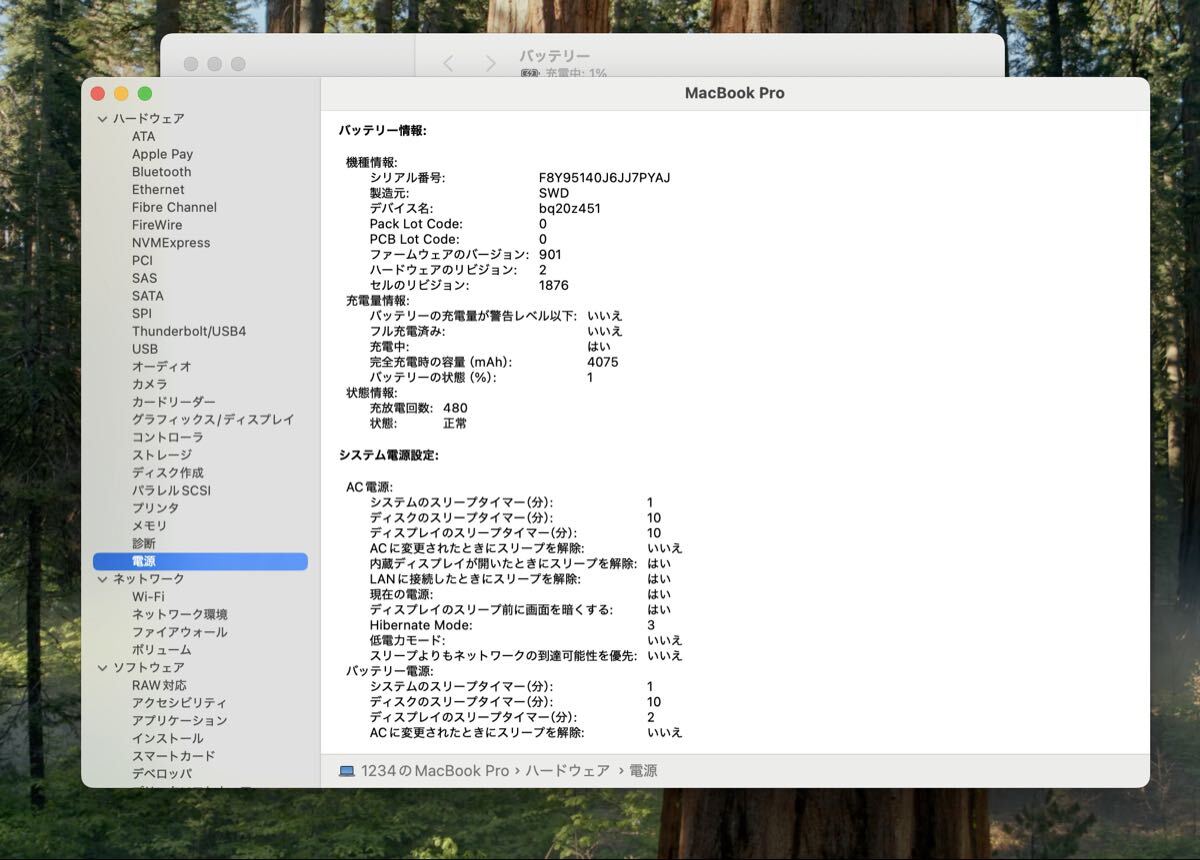Collapse the ネットワーク section
The image size is (1200, 860).
point(102,579)
